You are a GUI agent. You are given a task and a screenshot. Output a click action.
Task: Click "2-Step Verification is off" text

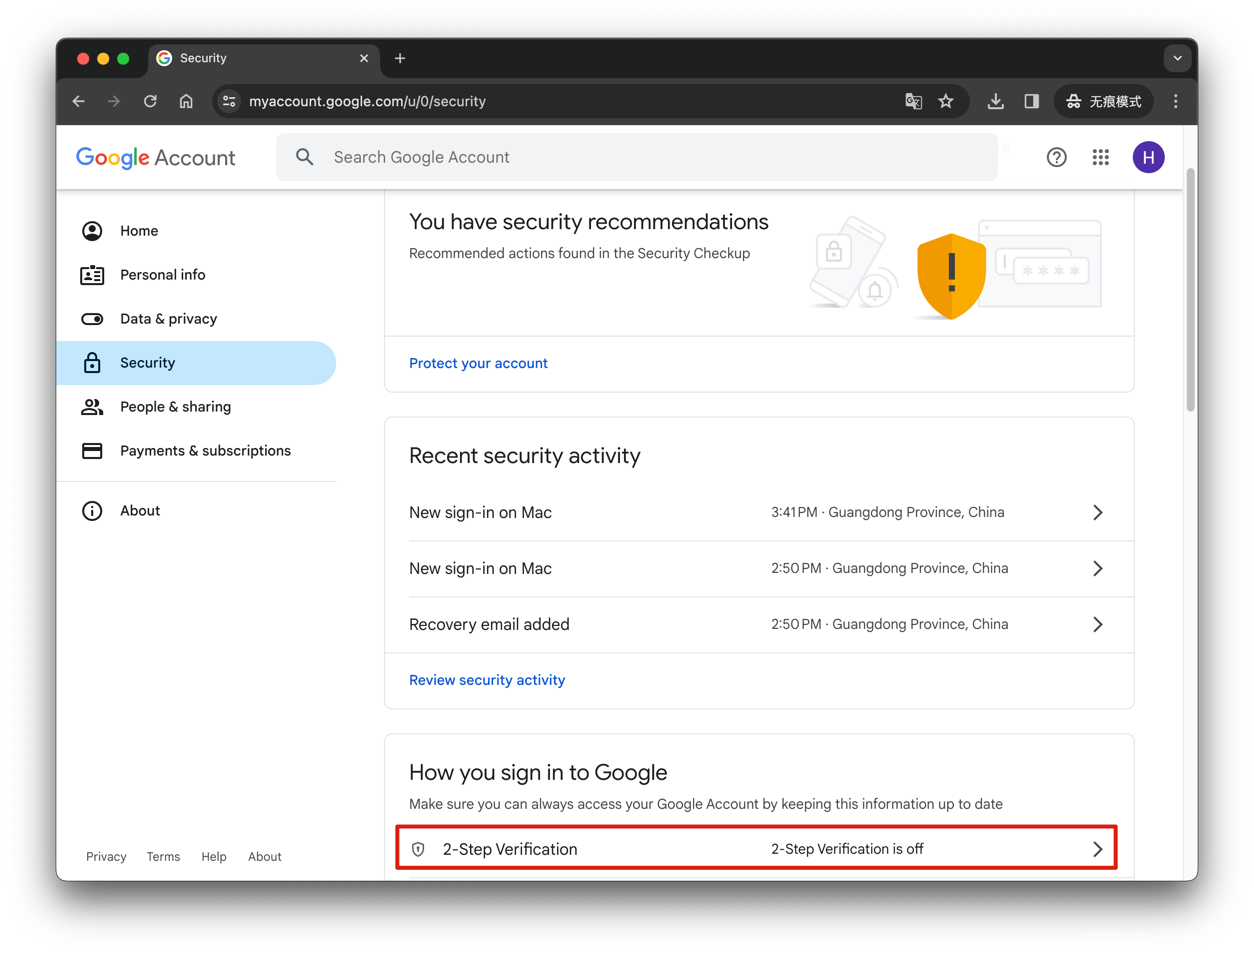pos(847,849)
